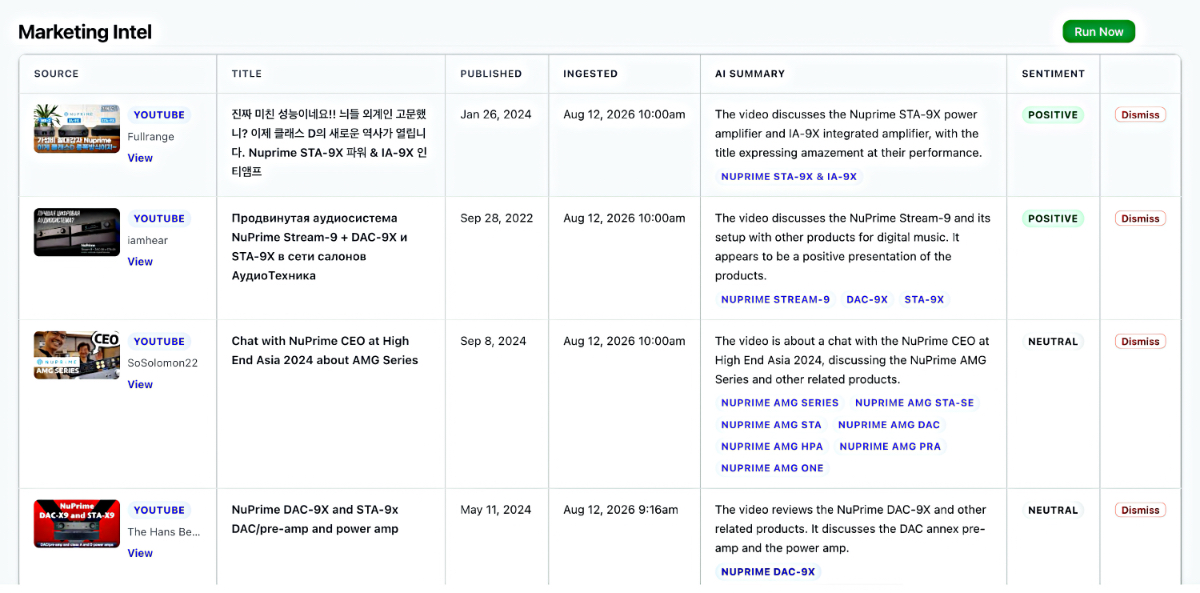
Task: Select the NUPRIME AMG DAC tag
Action: (x=889, y=425)
